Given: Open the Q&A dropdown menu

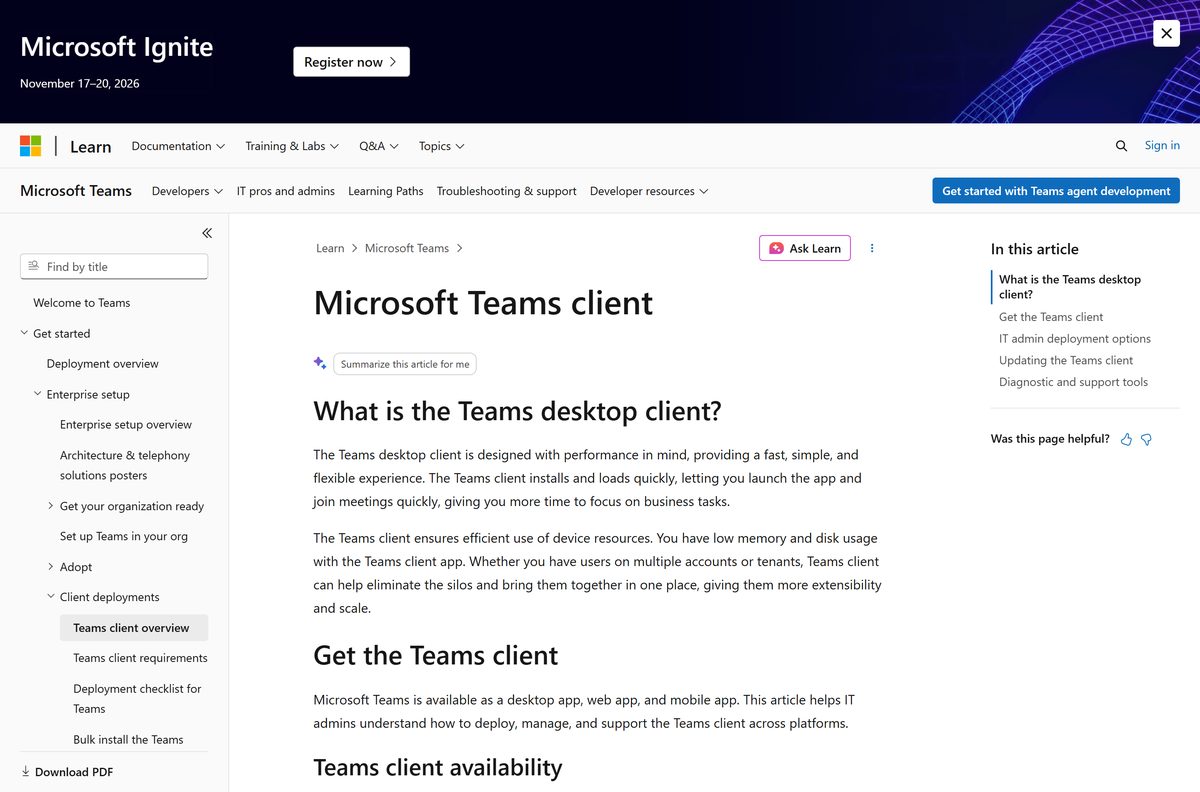Looking at the screenshot, I should pos(379,146).
